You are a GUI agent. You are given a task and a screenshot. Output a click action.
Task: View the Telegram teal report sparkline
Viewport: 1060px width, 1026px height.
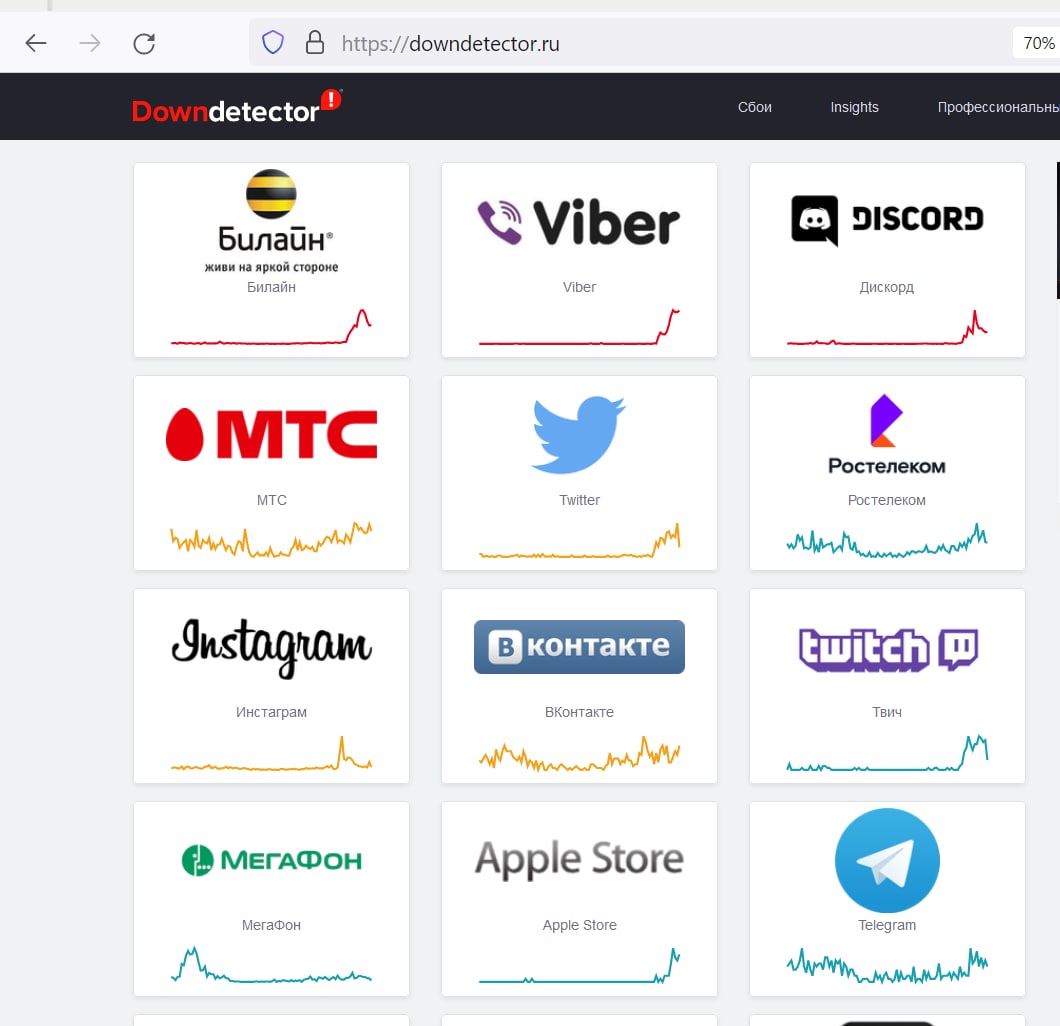[887, 965]
